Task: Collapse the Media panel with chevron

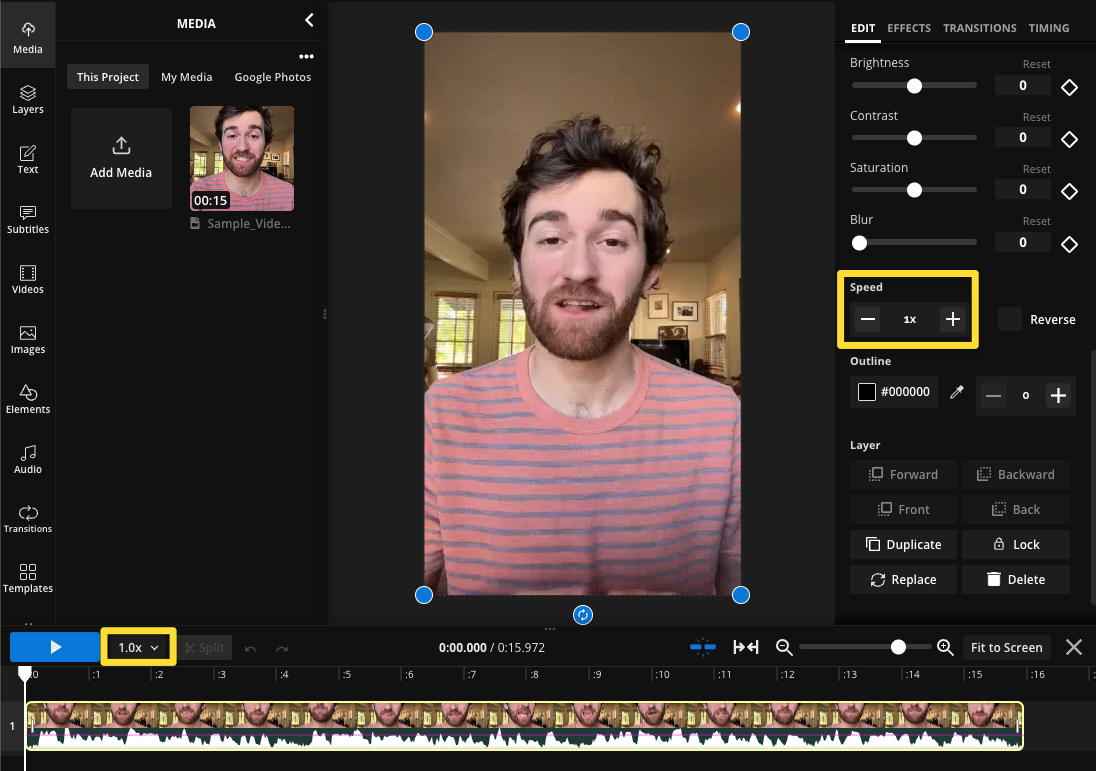Action: (x=309, y=20)
